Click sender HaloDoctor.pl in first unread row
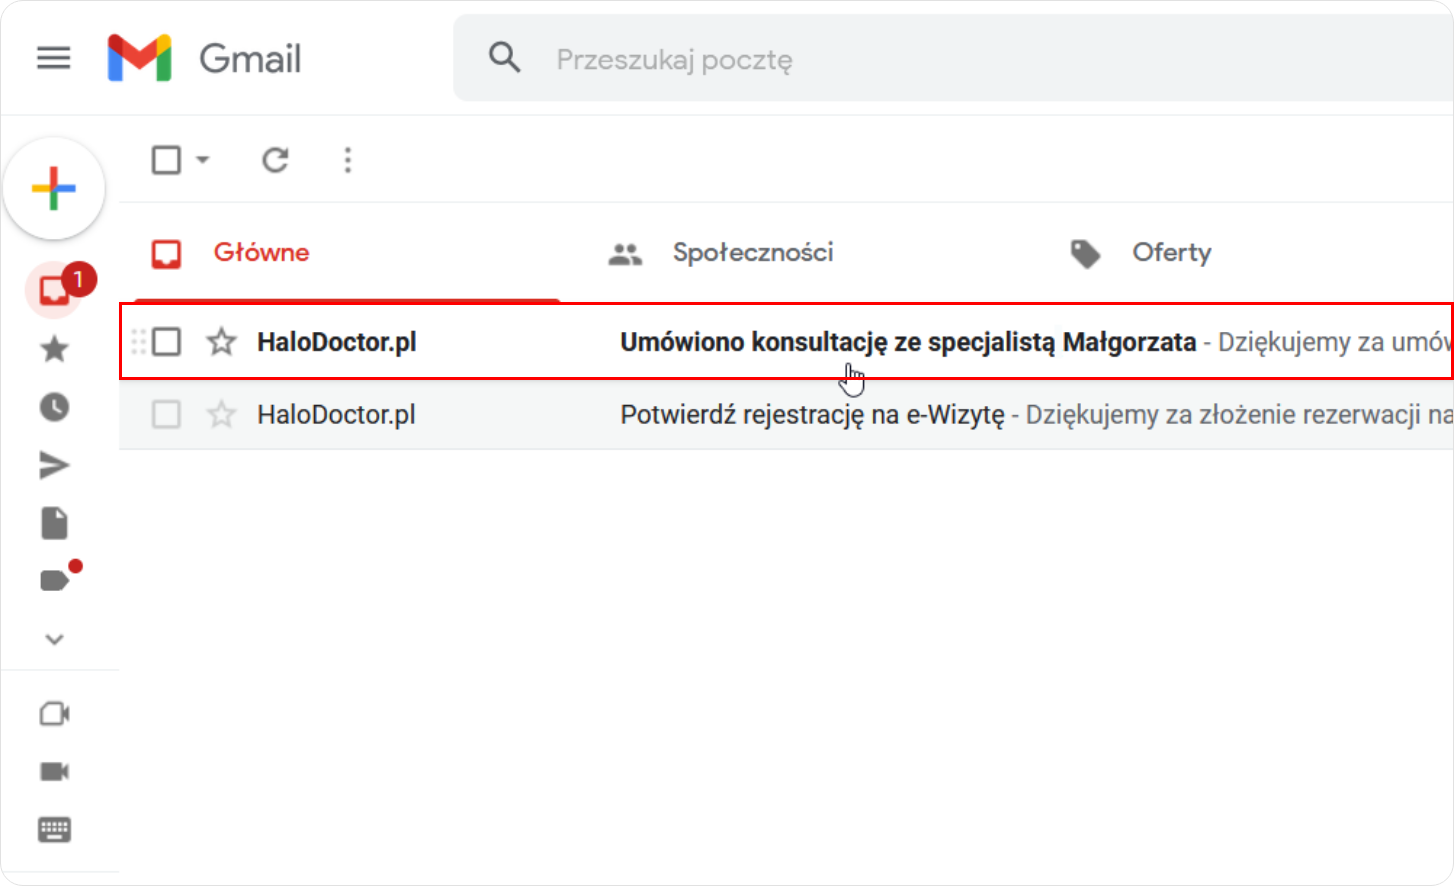This screenshot has width=1454, height=886. (337, 342)
